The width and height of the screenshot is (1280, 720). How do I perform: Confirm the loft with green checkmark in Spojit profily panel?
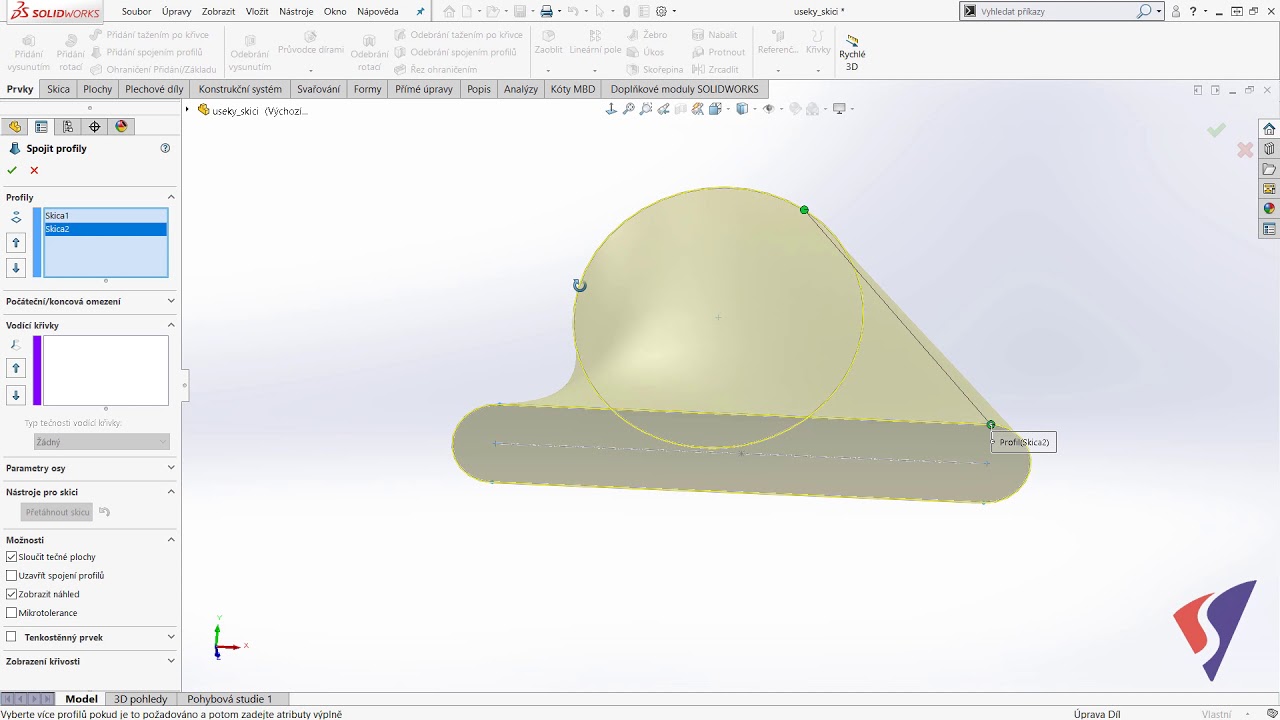pos(12,170)
